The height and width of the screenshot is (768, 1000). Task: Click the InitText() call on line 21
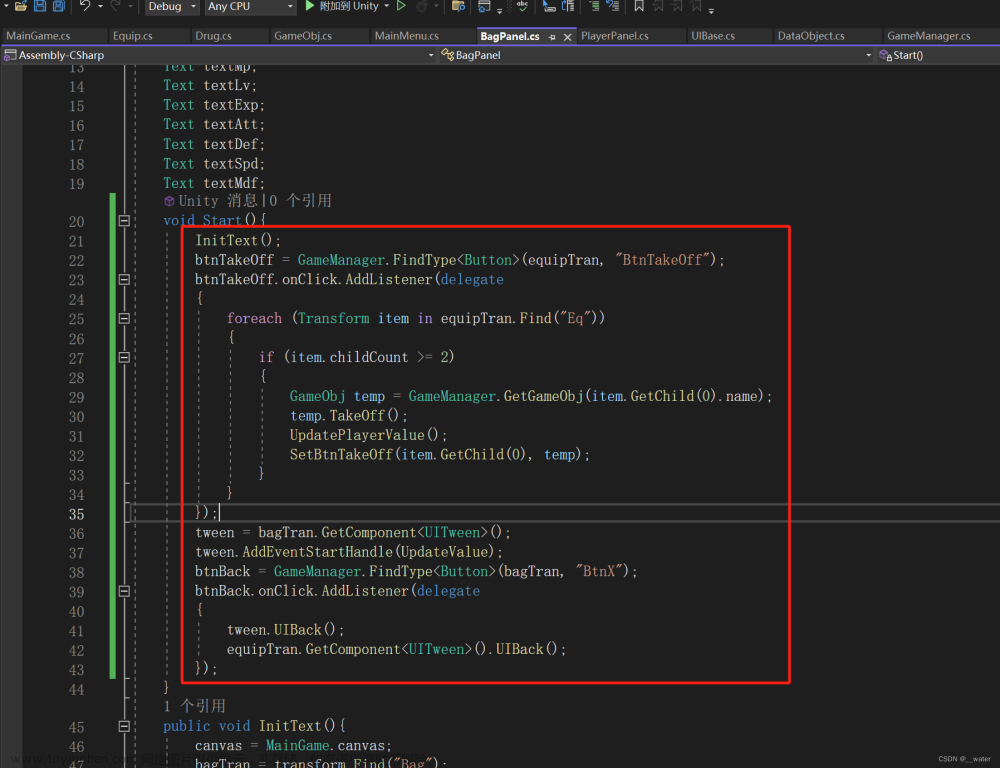click(237, 240)
